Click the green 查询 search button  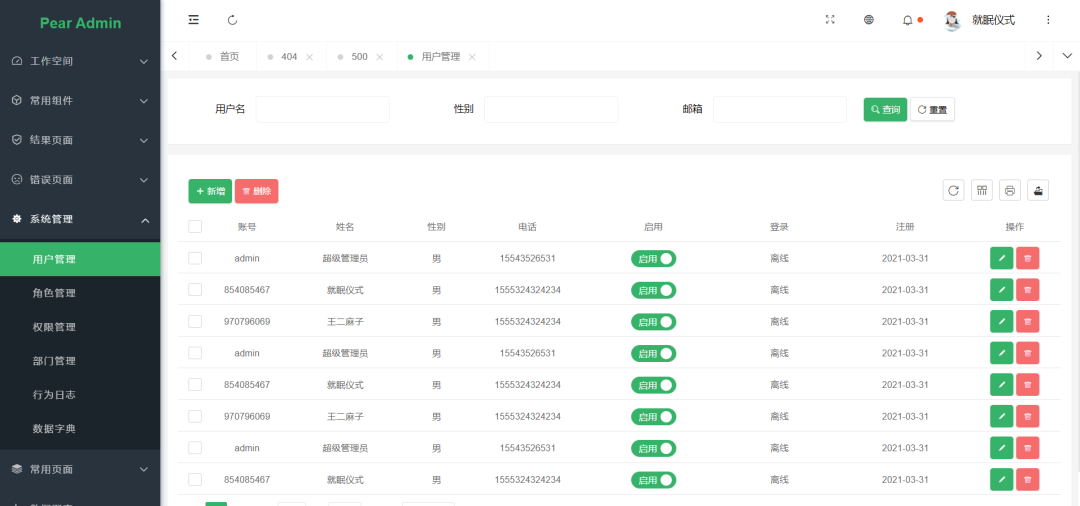point(885,109)
